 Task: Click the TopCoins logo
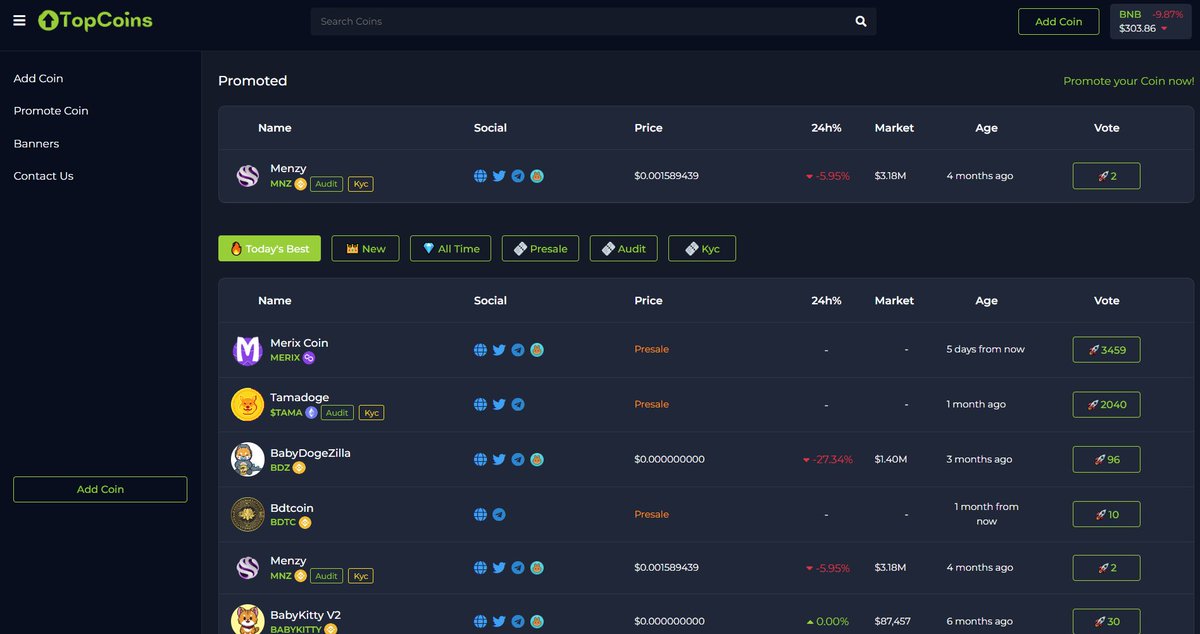coord(95,20)
